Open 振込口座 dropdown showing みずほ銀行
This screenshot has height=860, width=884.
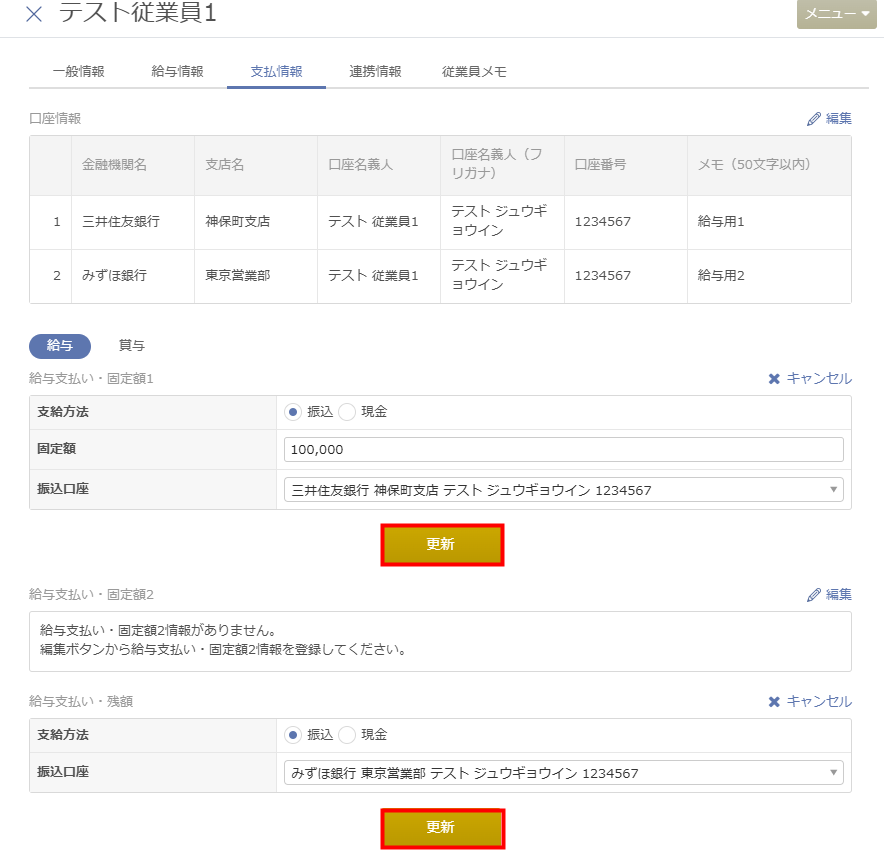click(x=563, y=773)
